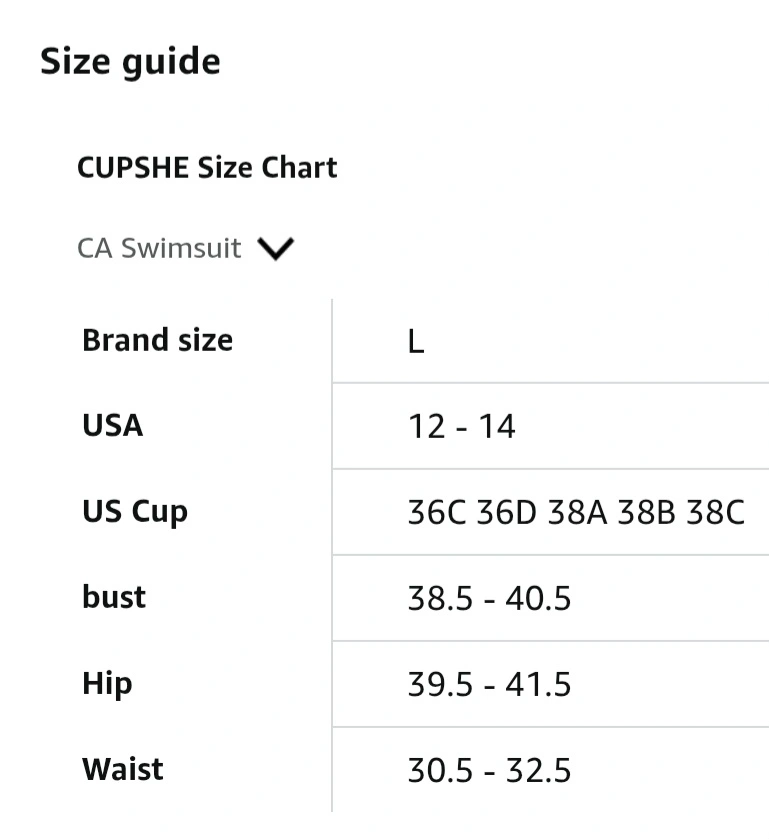Click the bust row label
Viewport: 769px width, 839px height.
tap(114, 597)
